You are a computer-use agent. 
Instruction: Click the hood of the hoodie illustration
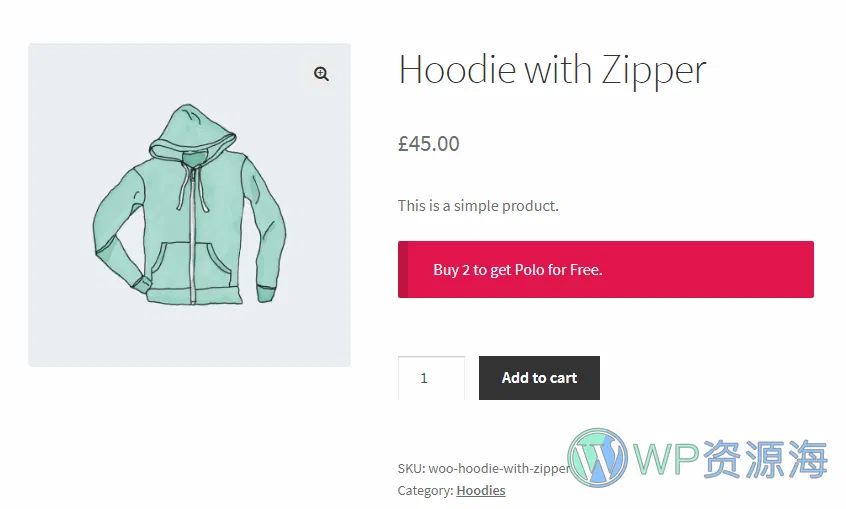click(192, 132)
